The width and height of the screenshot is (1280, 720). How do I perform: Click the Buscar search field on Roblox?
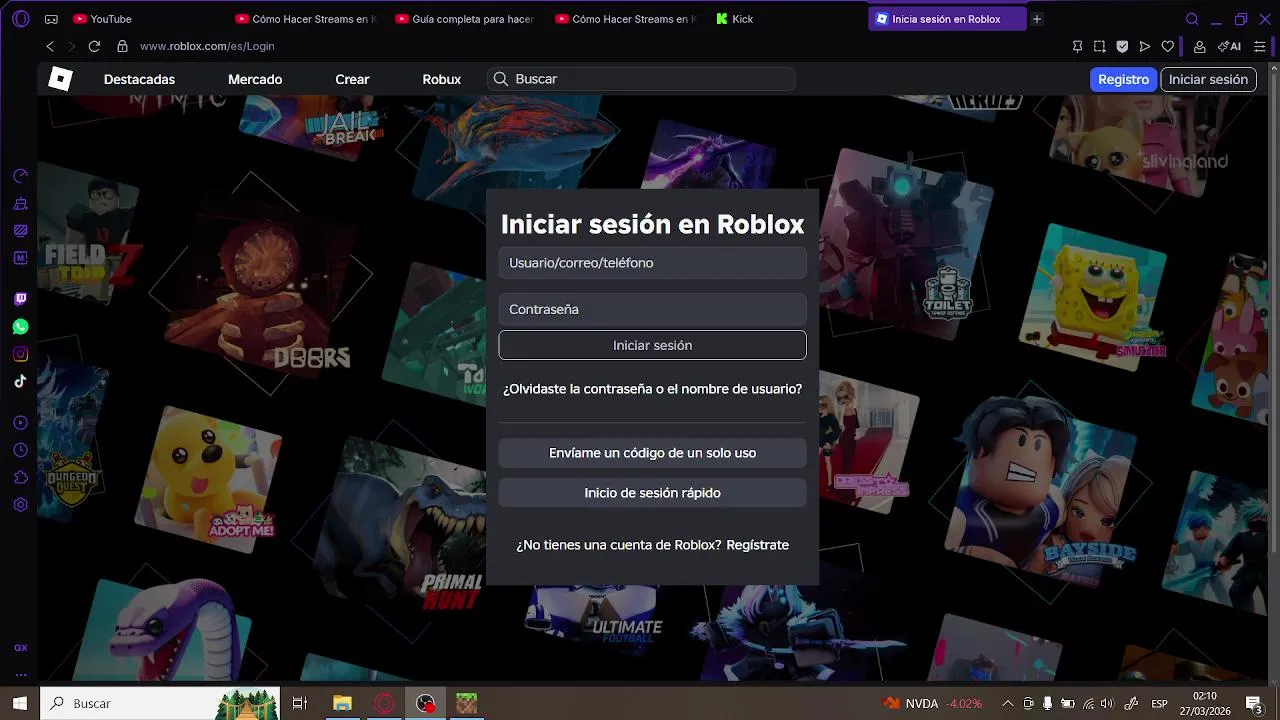point(641,79)
